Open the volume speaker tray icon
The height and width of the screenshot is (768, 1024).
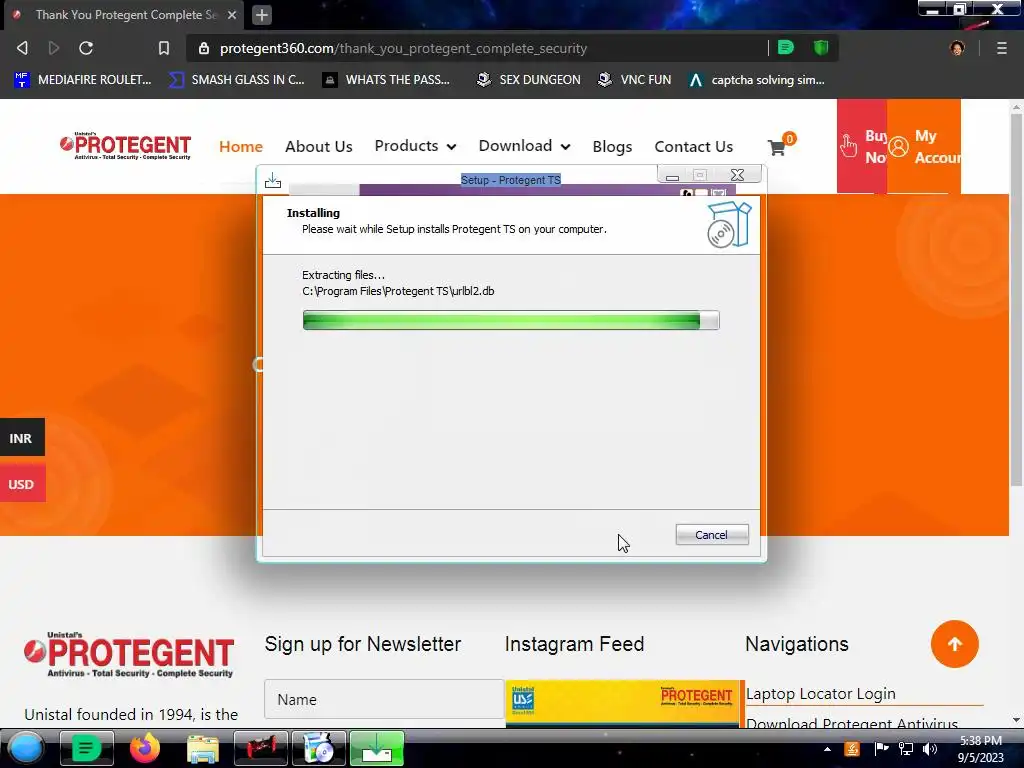tap(930, 749)
